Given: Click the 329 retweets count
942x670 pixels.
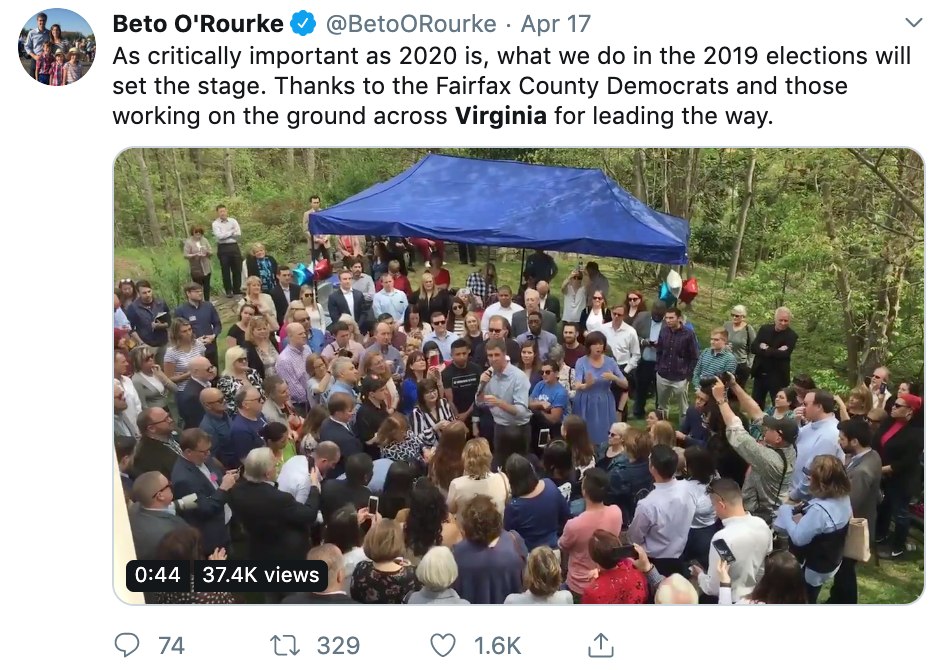Looking at the screenshot, I should coord(338,646).
